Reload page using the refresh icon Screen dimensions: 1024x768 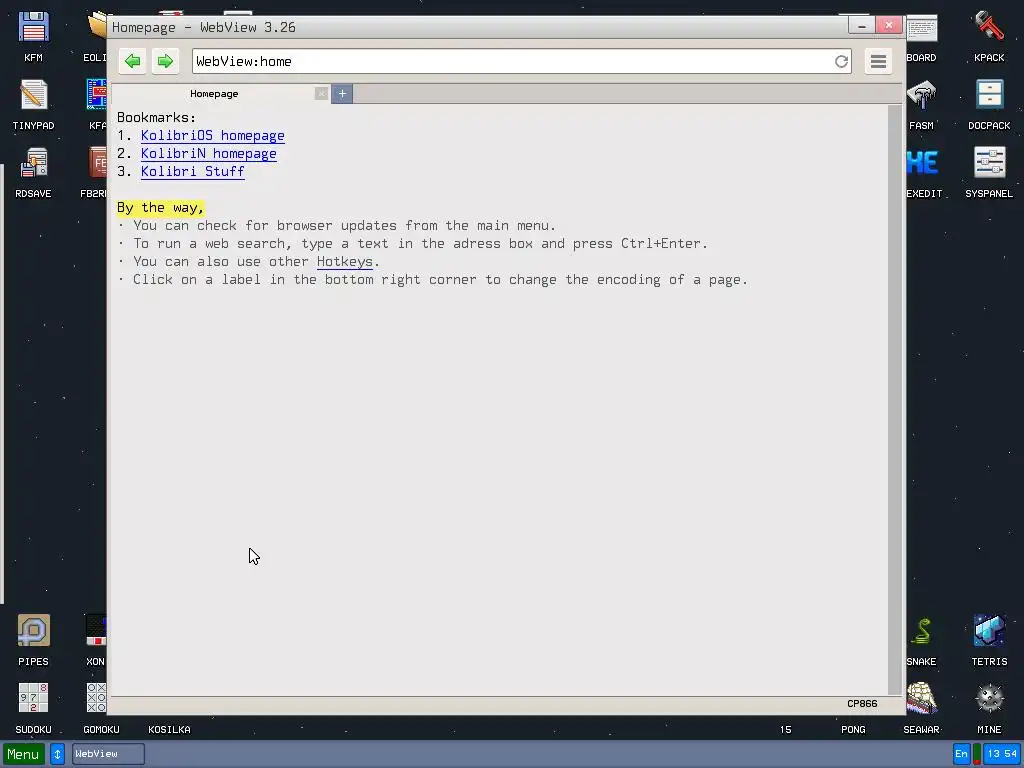pos(841,61)
